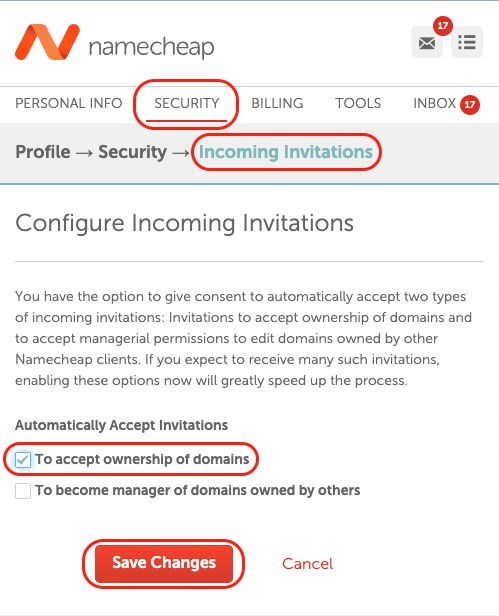This screenshot has height=616, width=499.
Task: Click the 'To become manager of domains' label text
Action: pyautogui.click(x=198, y=490)
